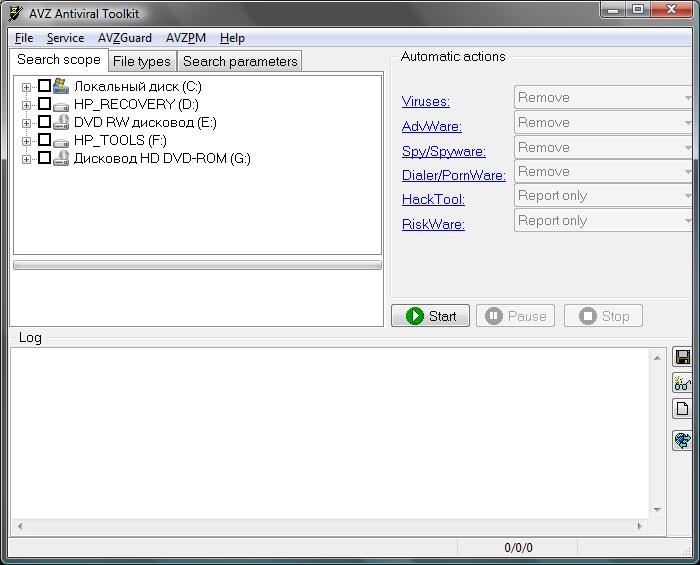This screenshot has height=565, width=700.
Task: Open the AVZGuard menu
Action: pyautogui.click(x=124, y=38)
